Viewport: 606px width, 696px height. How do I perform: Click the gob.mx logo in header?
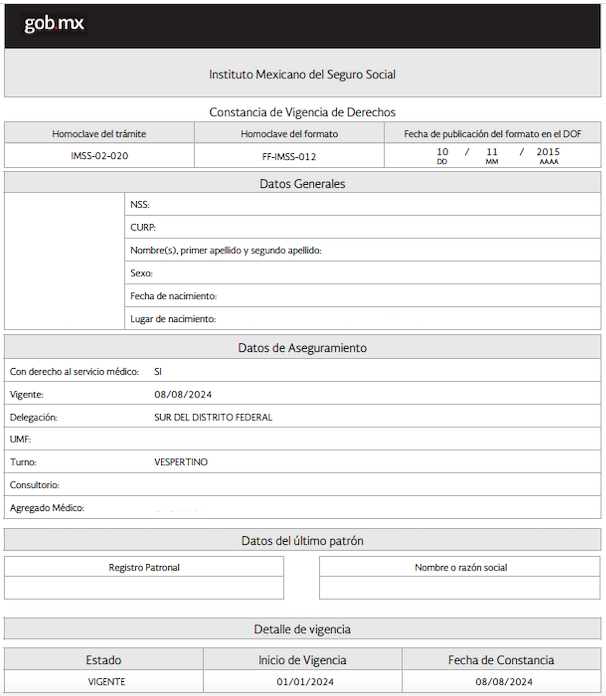(x=54, y=24)
